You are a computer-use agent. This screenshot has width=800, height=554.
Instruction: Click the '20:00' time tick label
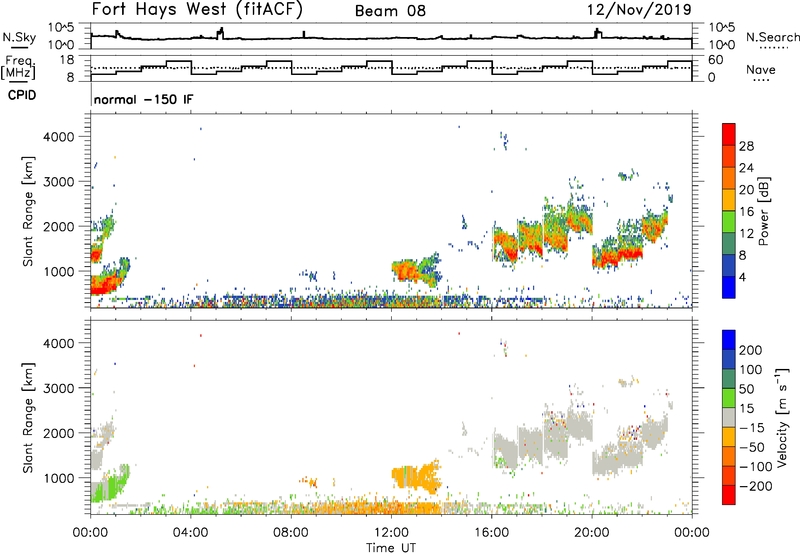[x=592, y=533]
